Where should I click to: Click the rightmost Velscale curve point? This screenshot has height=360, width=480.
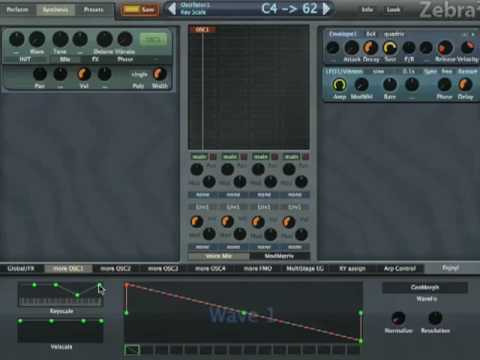(101, 321)
